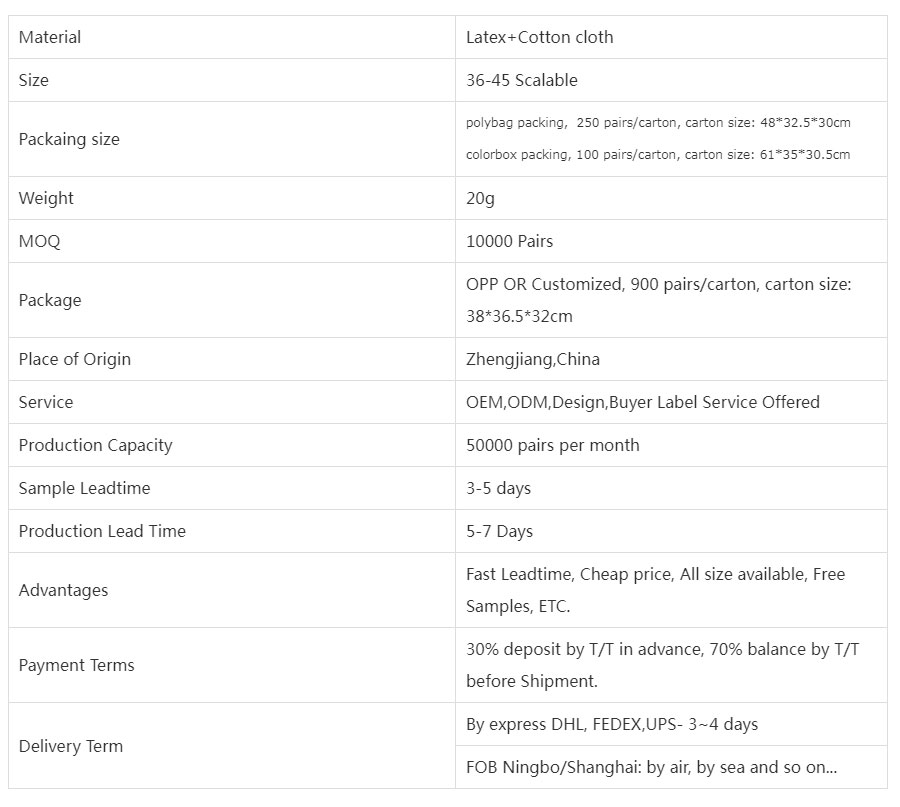
Task: Click the Production Lead Time label
Action: coord(102,531)
